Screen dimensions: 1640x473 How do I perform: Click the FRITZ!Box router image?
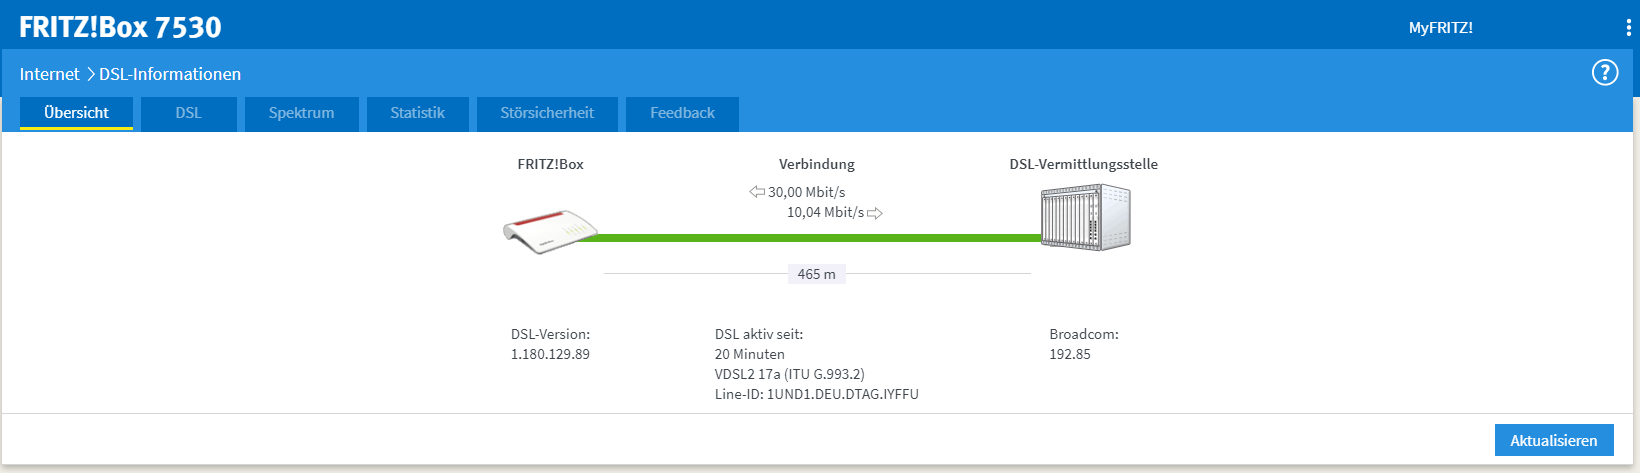point(549,232)
